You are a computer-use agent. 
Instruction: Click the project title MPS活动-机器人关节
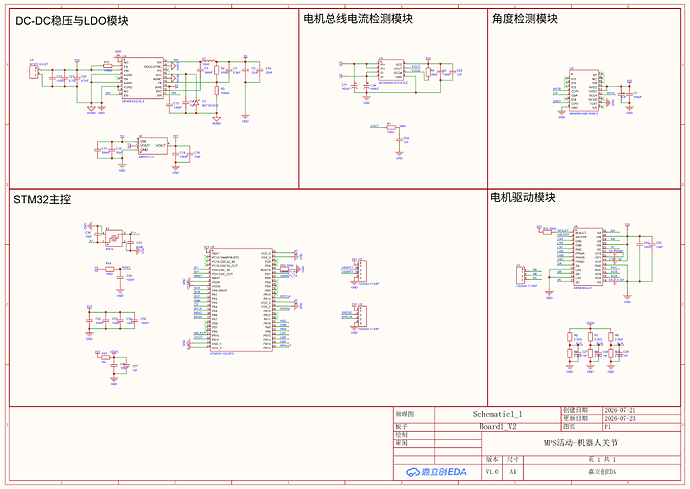pyautogui.click(x=581, y=443)
